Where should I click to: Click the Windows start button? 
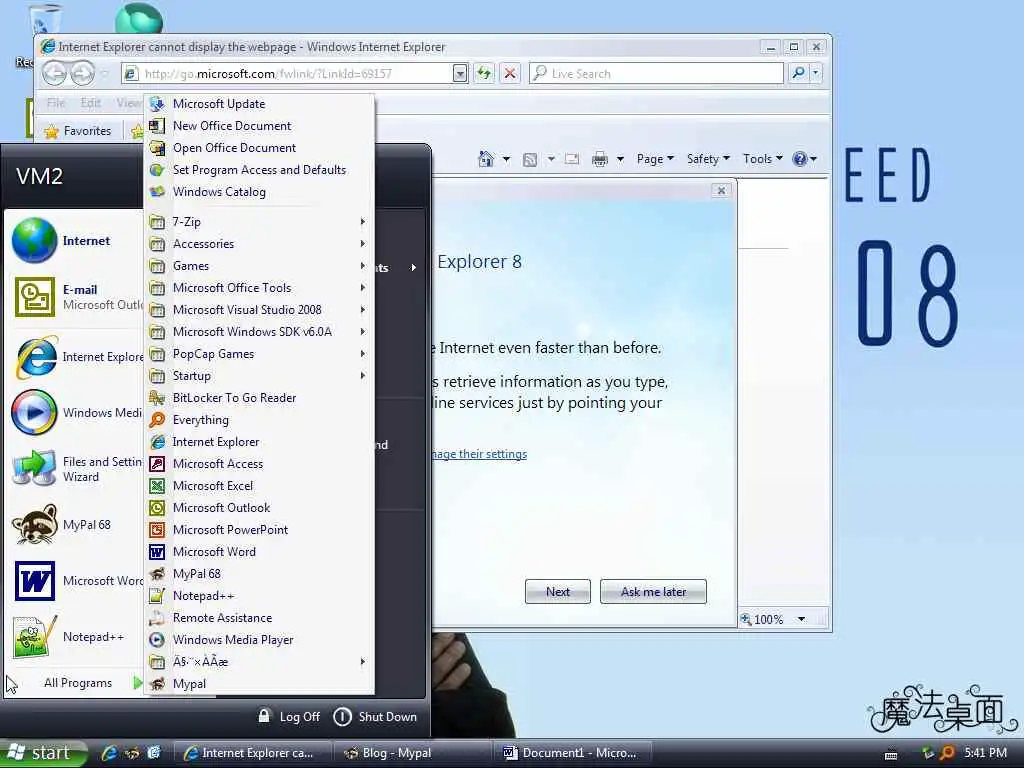(43, 753)
